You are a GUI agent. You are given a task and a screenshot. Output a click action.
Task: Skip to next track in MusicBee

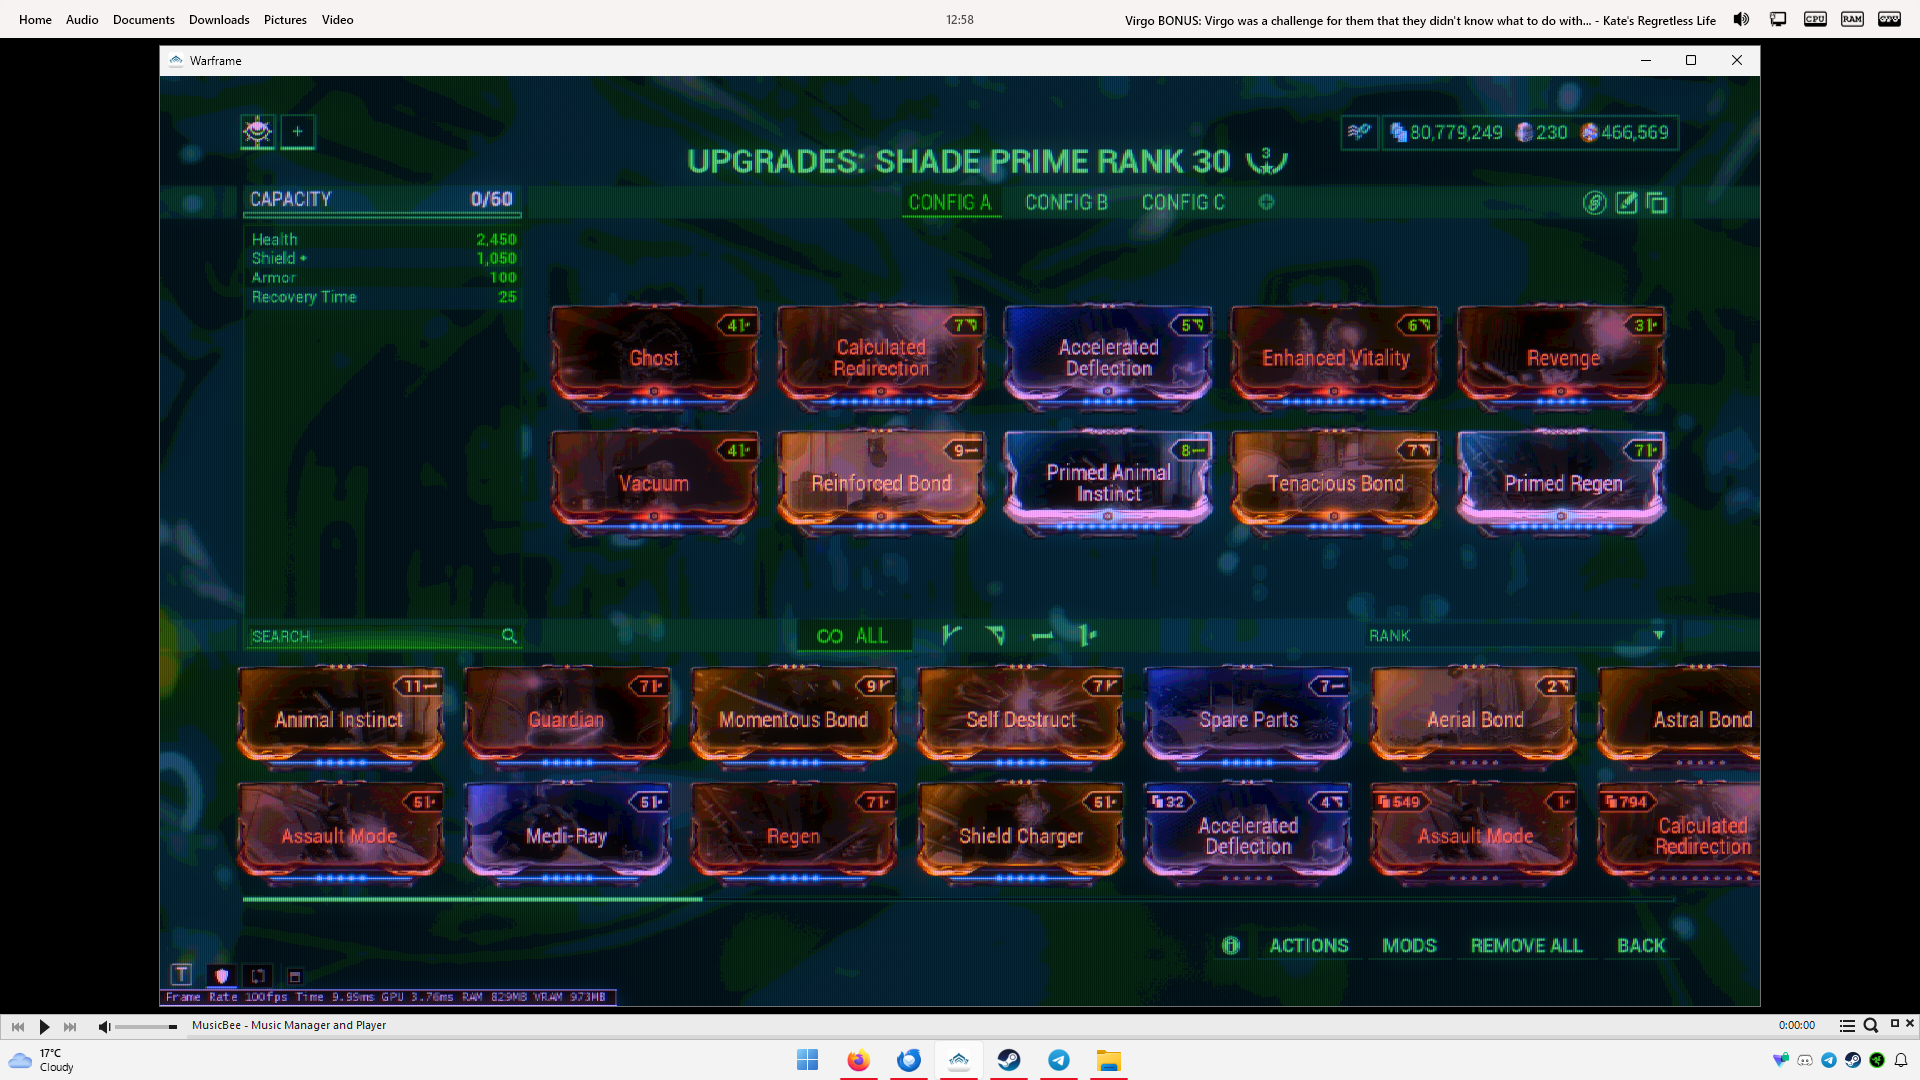pyautogui.click(x=70, y=1026)
